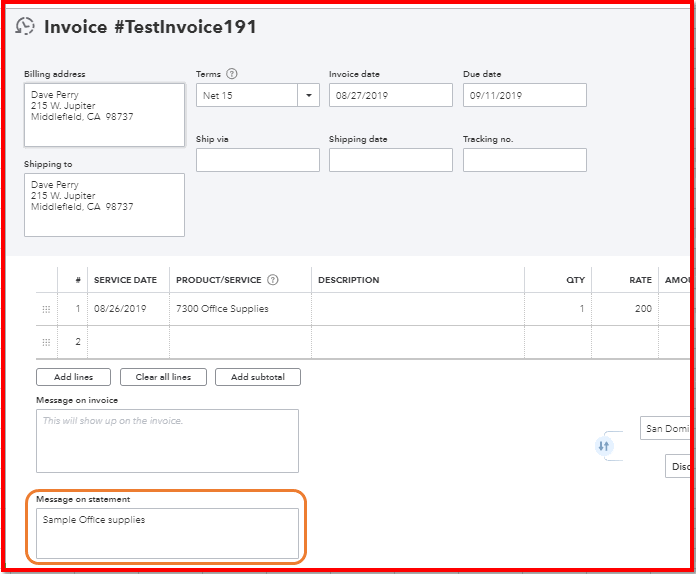The image size is (696, 574).
Task: Click the Message on statement text box
Action: click(167, 534)
